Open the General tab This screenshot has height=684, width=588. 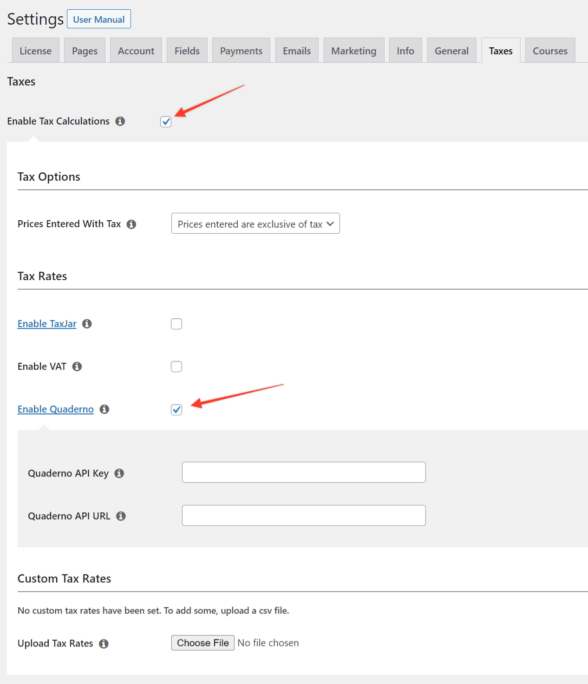click(x=451, y=51)
